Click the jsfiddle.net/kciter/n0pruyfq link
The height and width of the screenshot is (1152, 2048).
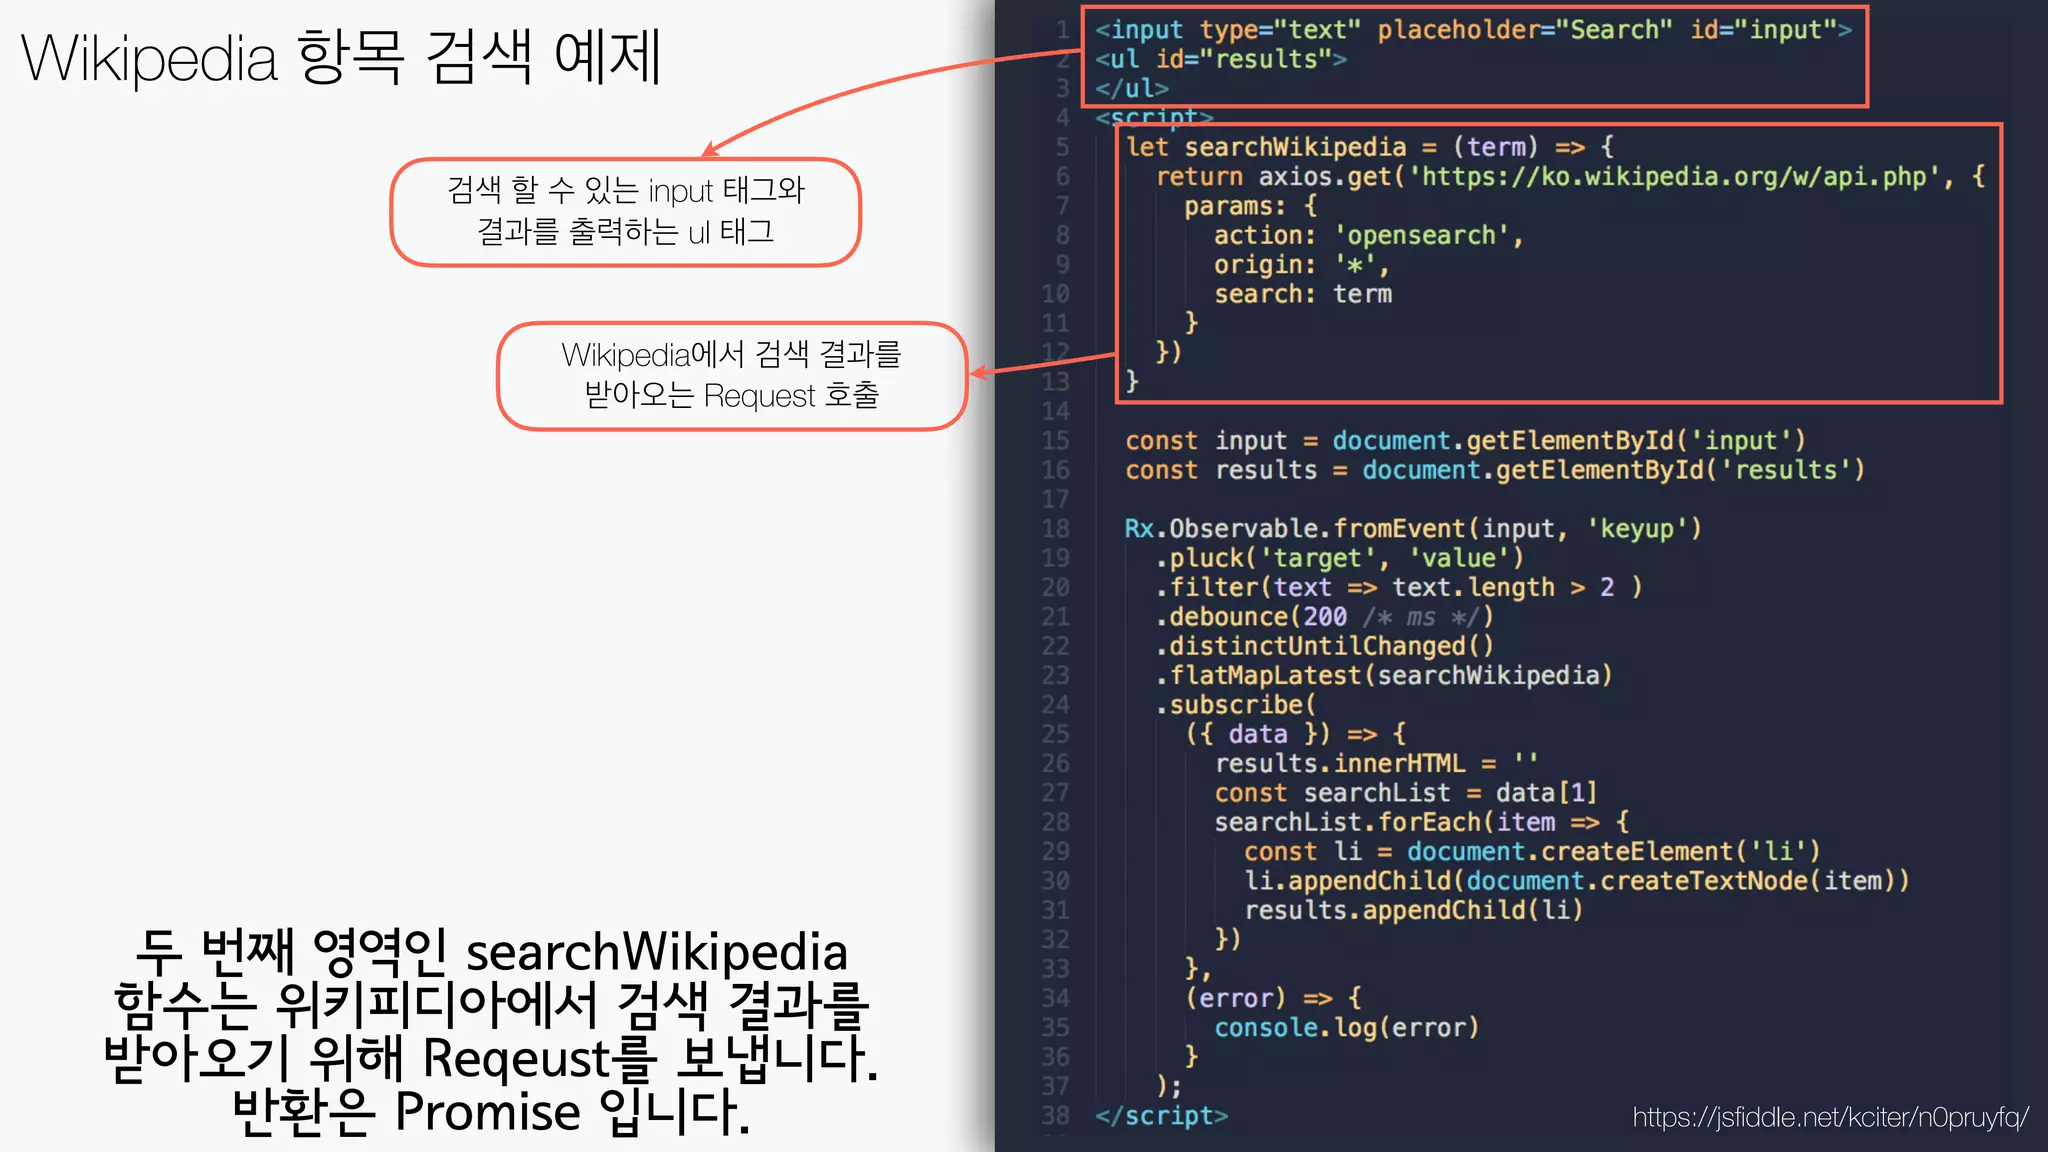[1830, 1117]
